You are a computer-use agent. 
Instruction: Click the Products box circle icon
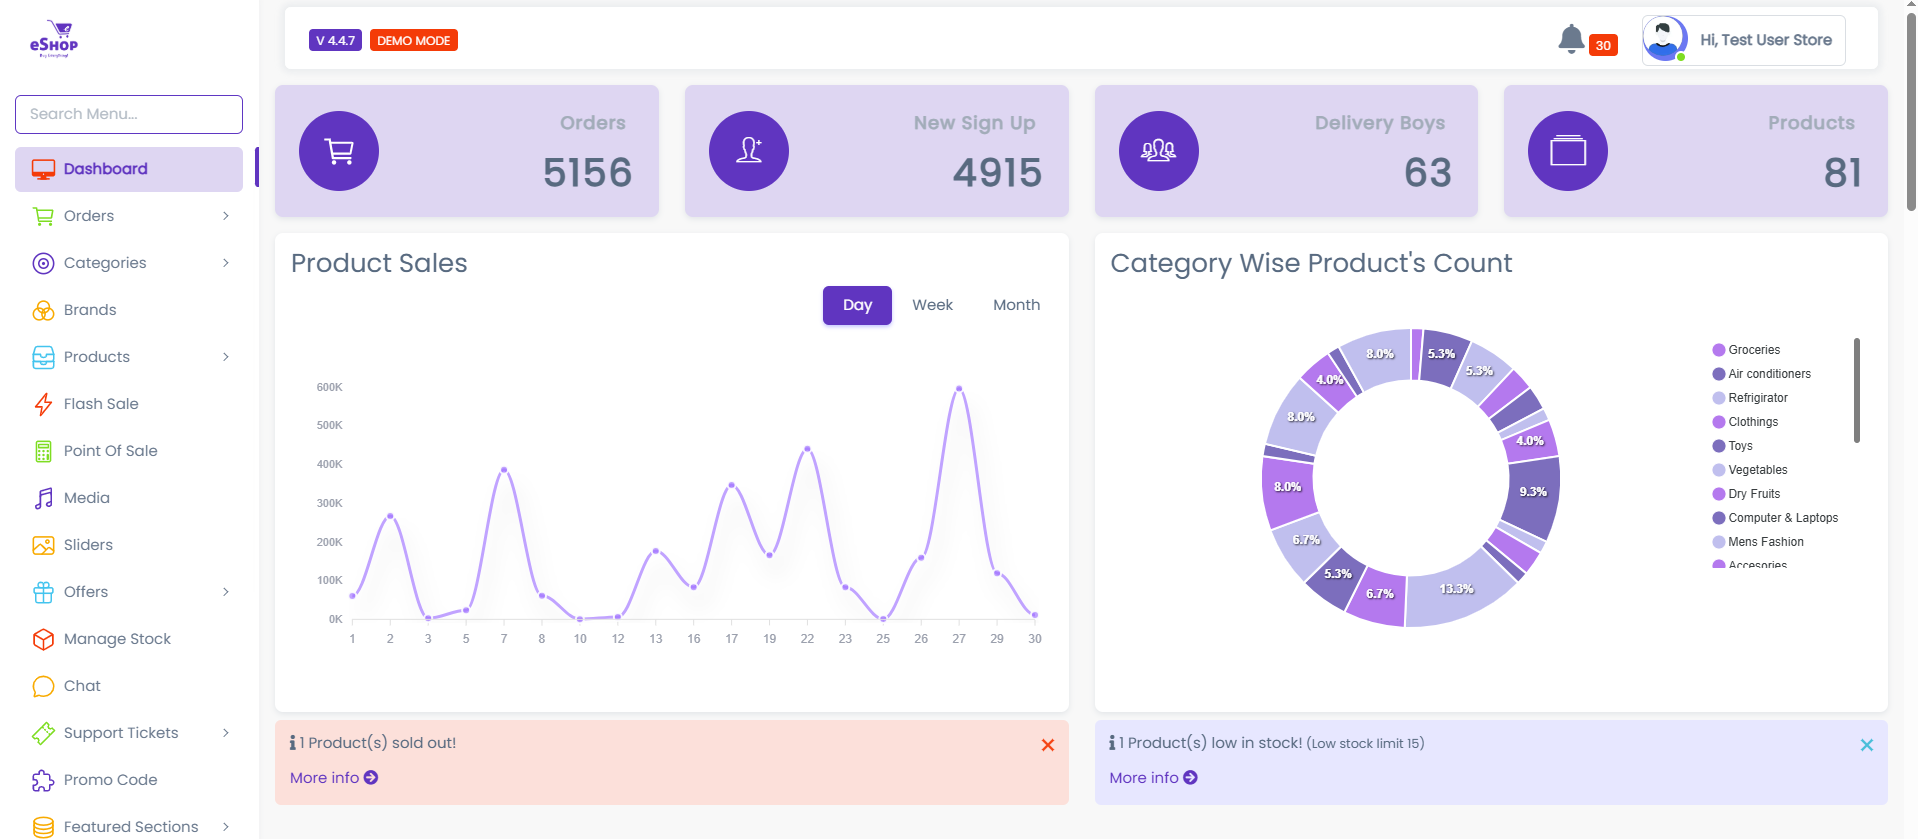[1568, 151]
